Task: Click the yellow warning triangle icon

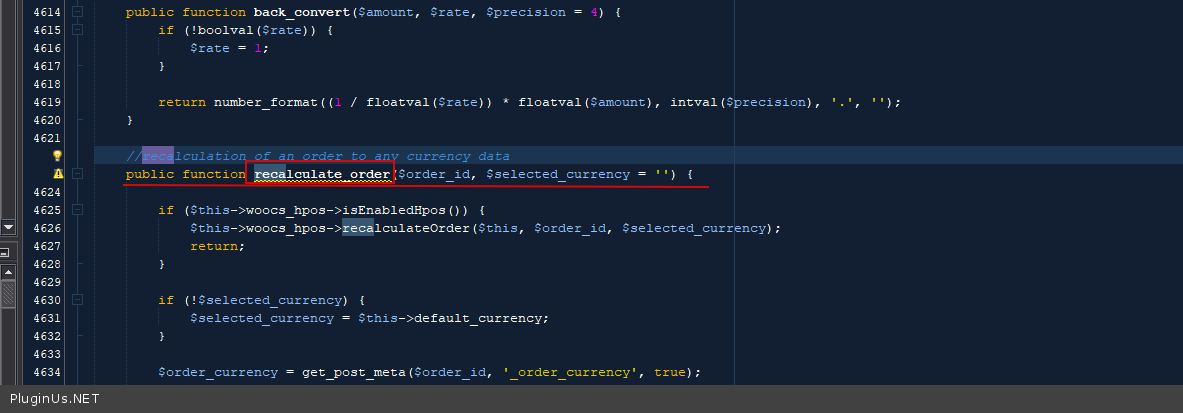Action: point(57,174)
